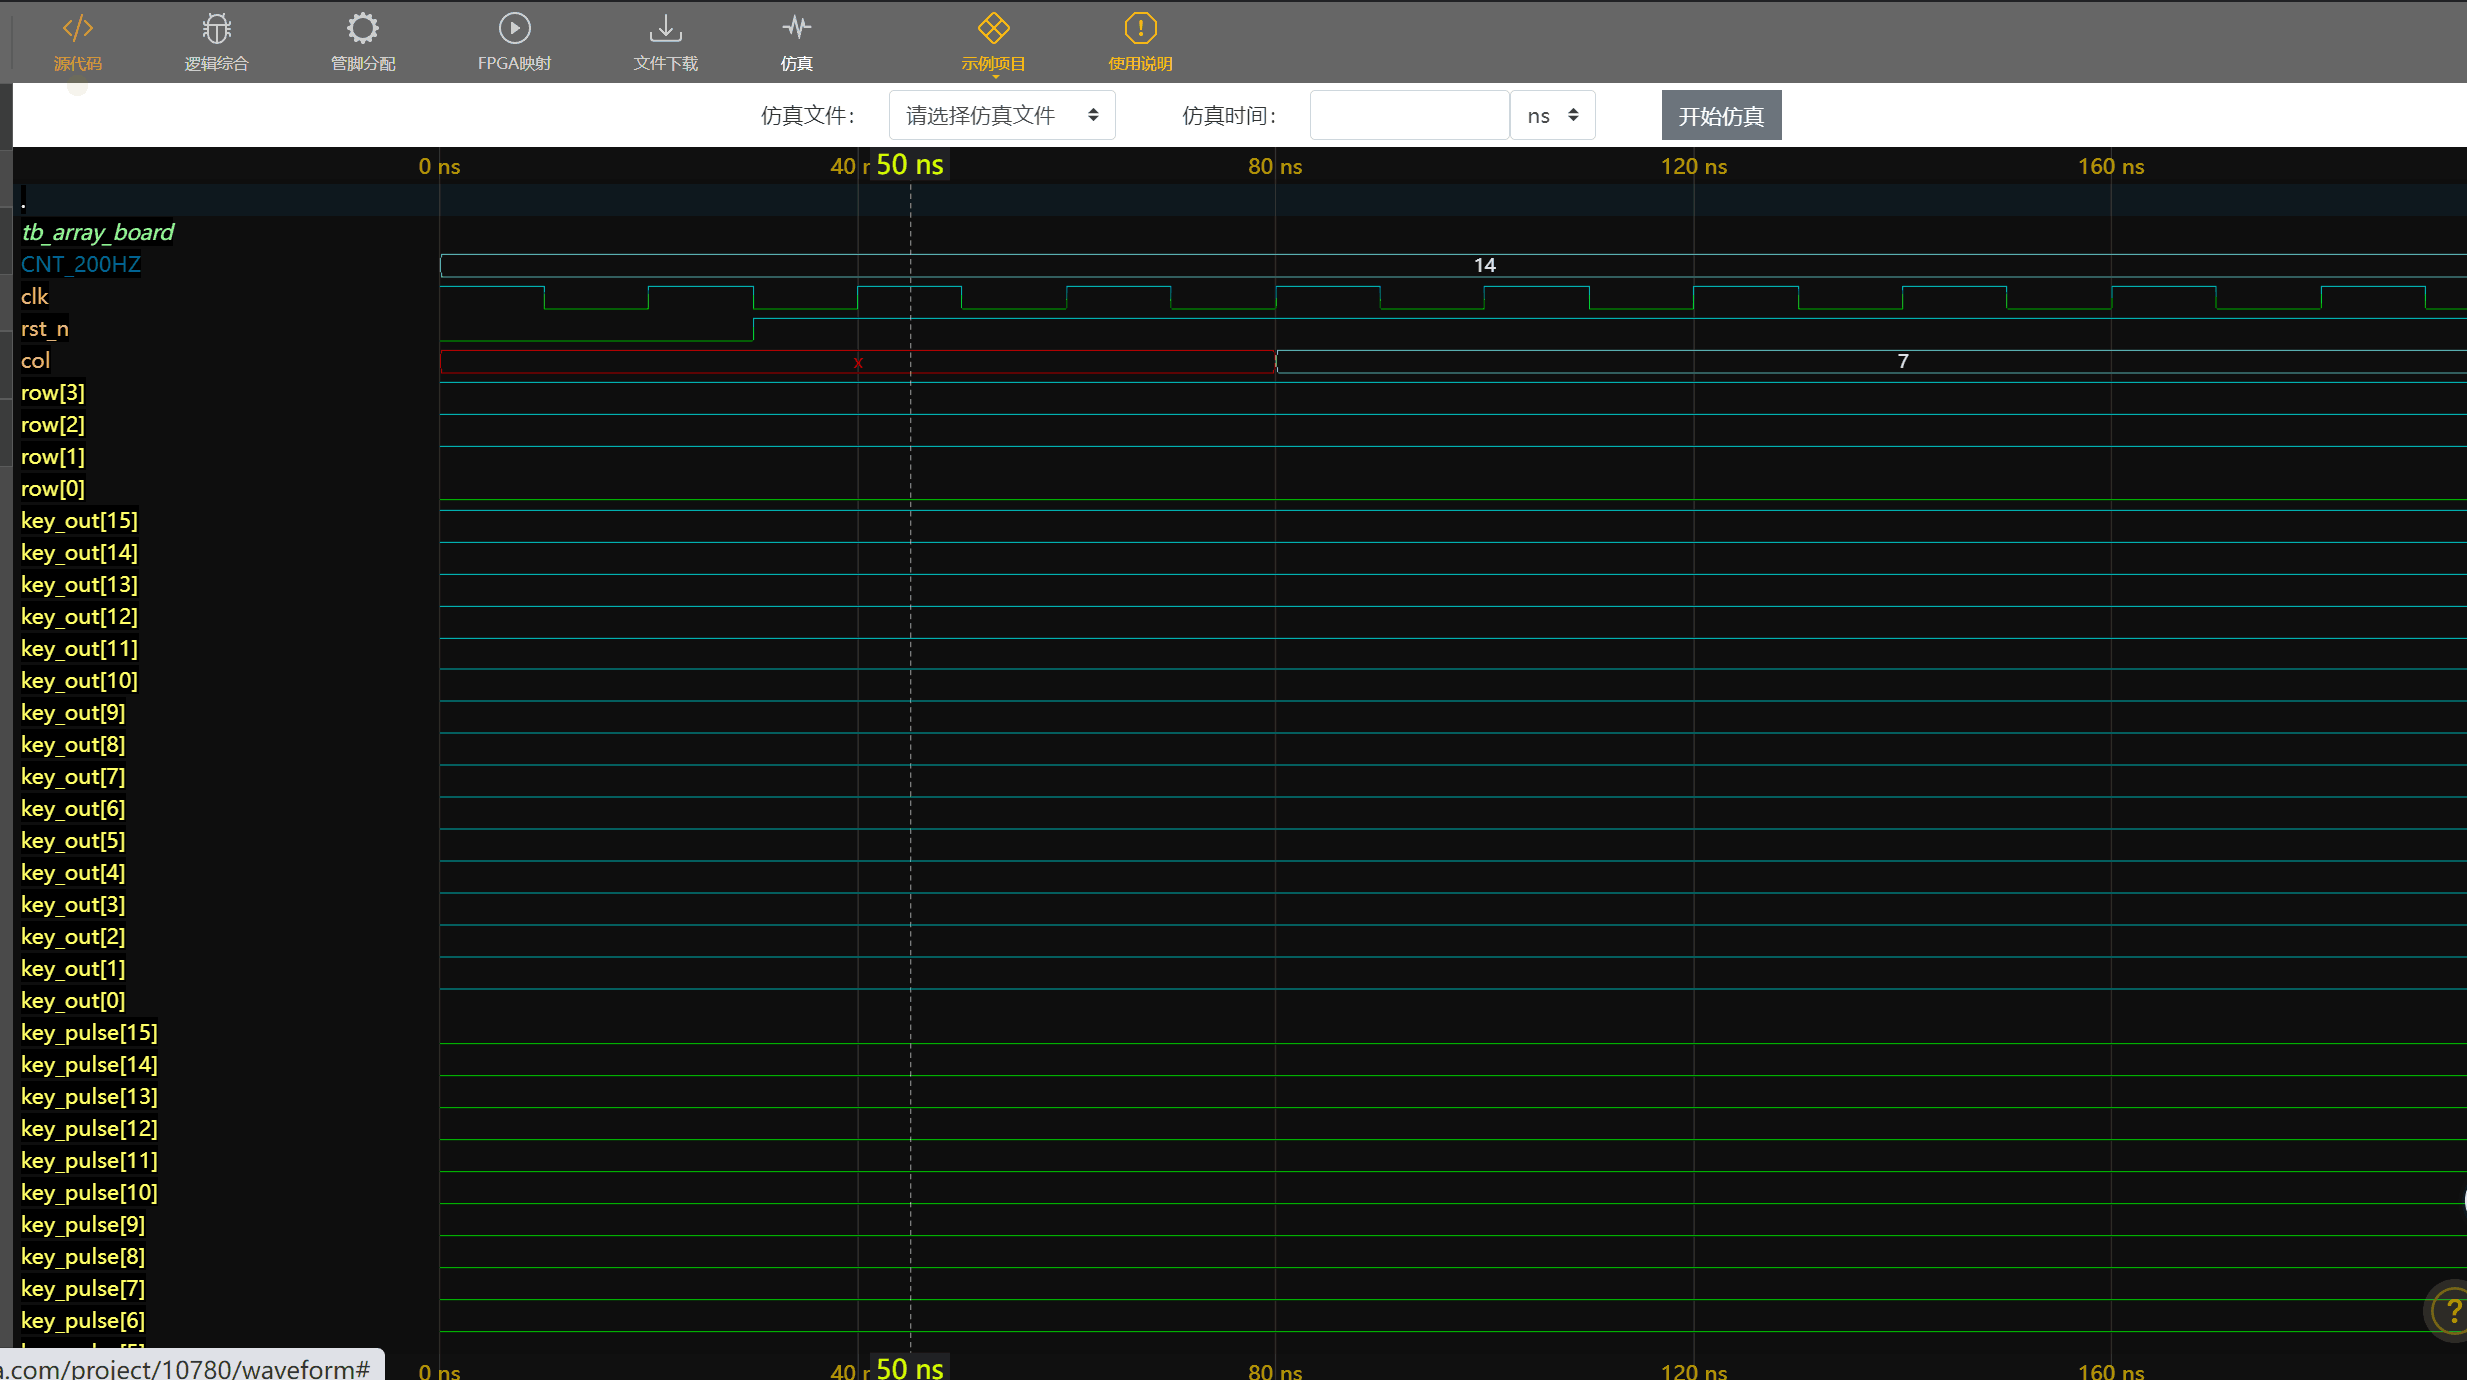This screenshot has height=1380, width=2467.
Task: Open the 源代码 source code icon
Action: click(x=78, y=30)
